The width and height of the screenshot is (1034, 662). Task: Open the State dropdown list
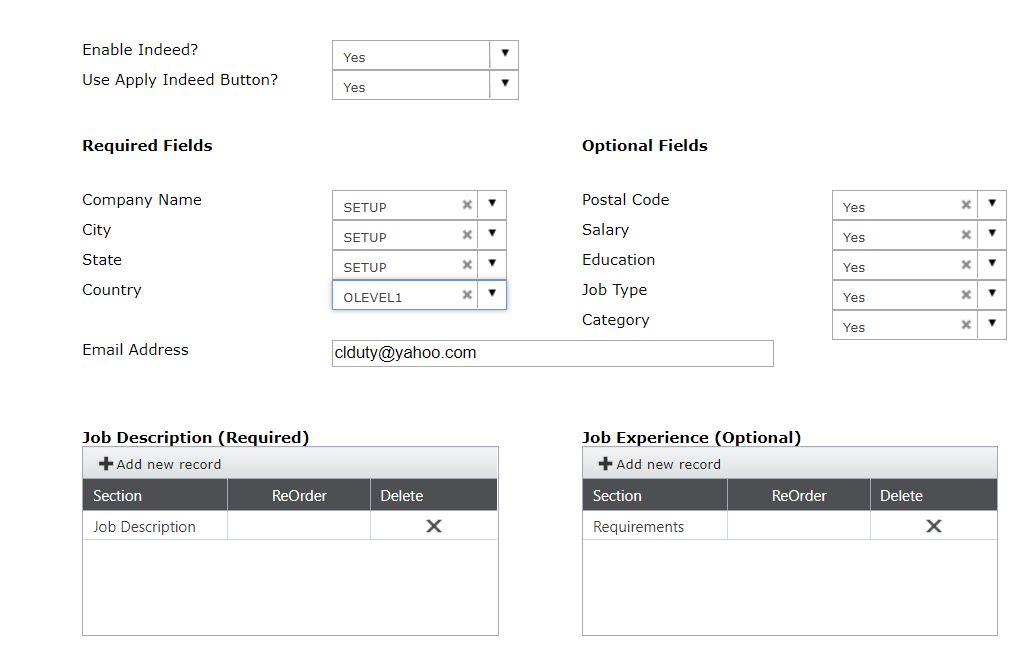click(x=492, y=264)
